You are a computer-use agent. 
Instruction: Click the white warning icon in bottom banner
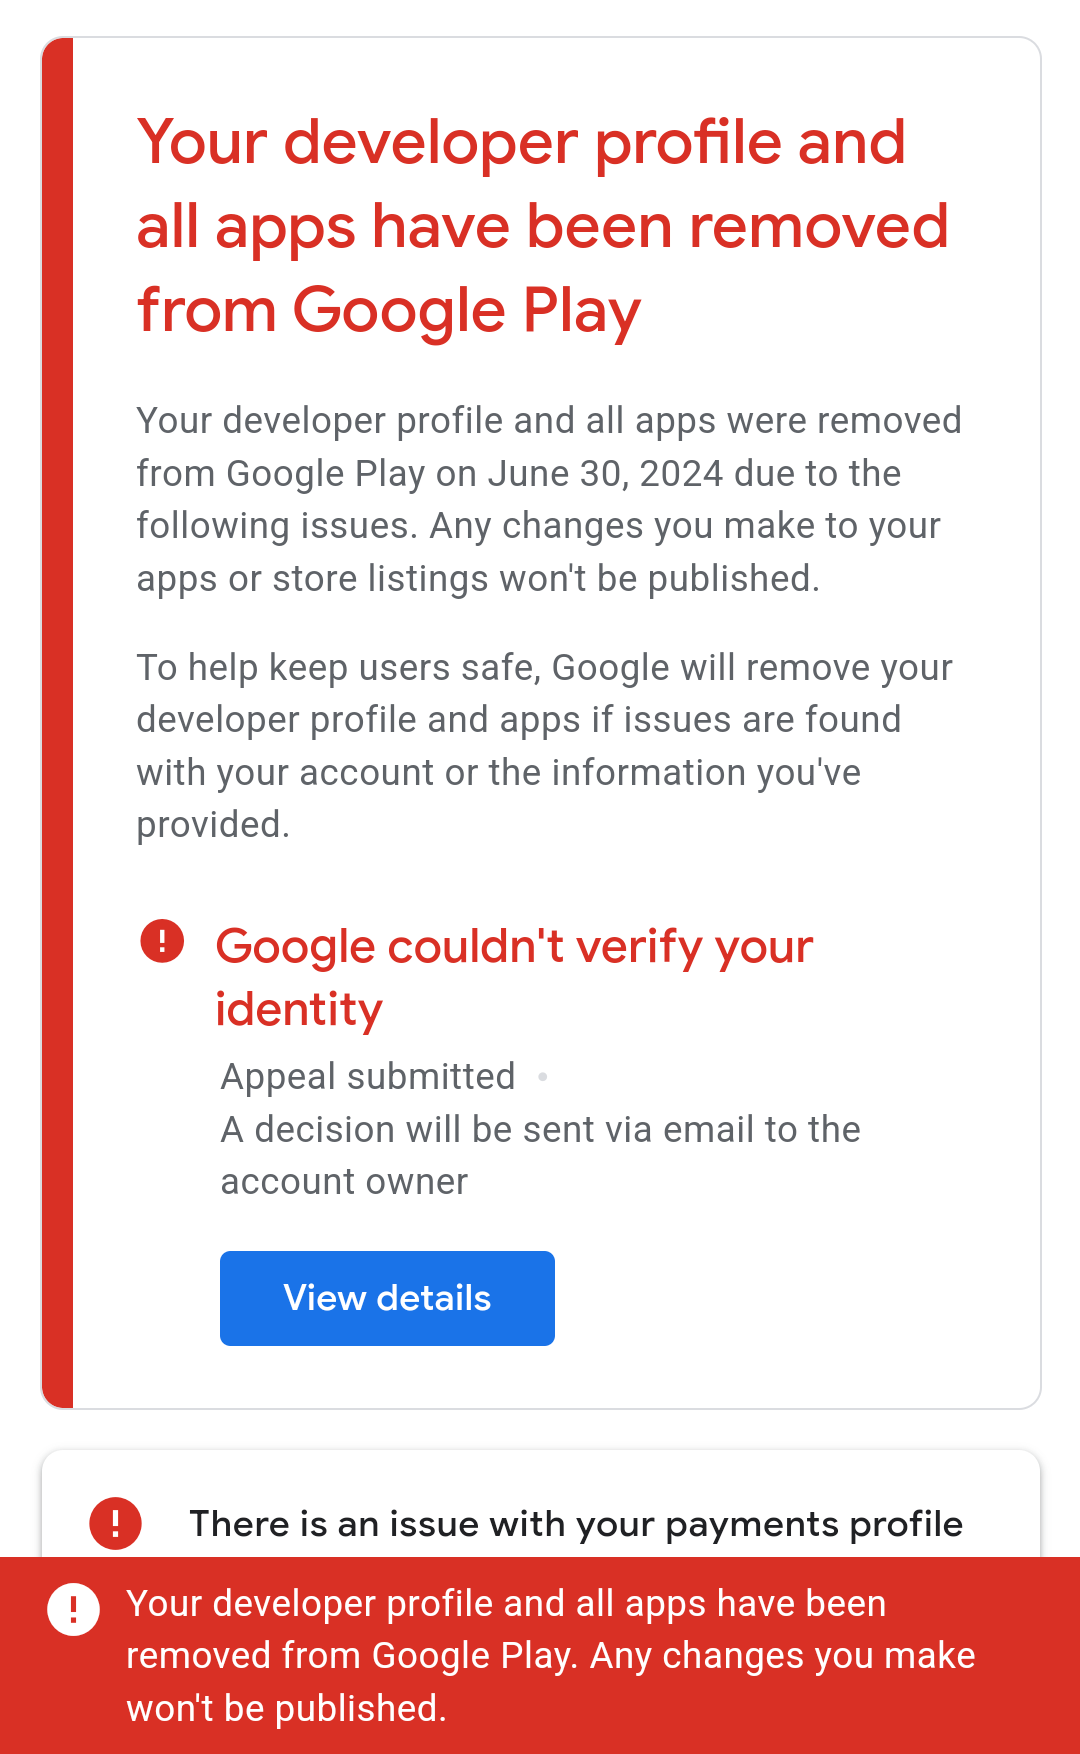[x=73, y=1609]
